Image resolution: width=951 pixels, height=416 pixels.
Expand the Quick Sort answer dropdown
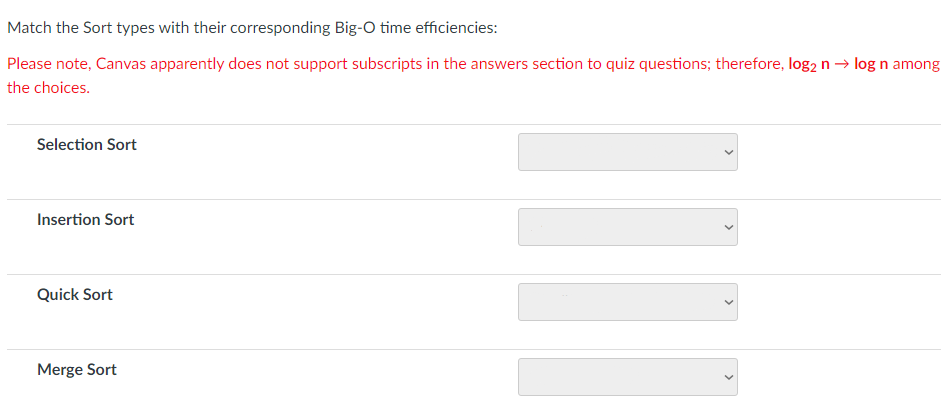(x=627, y=302)
